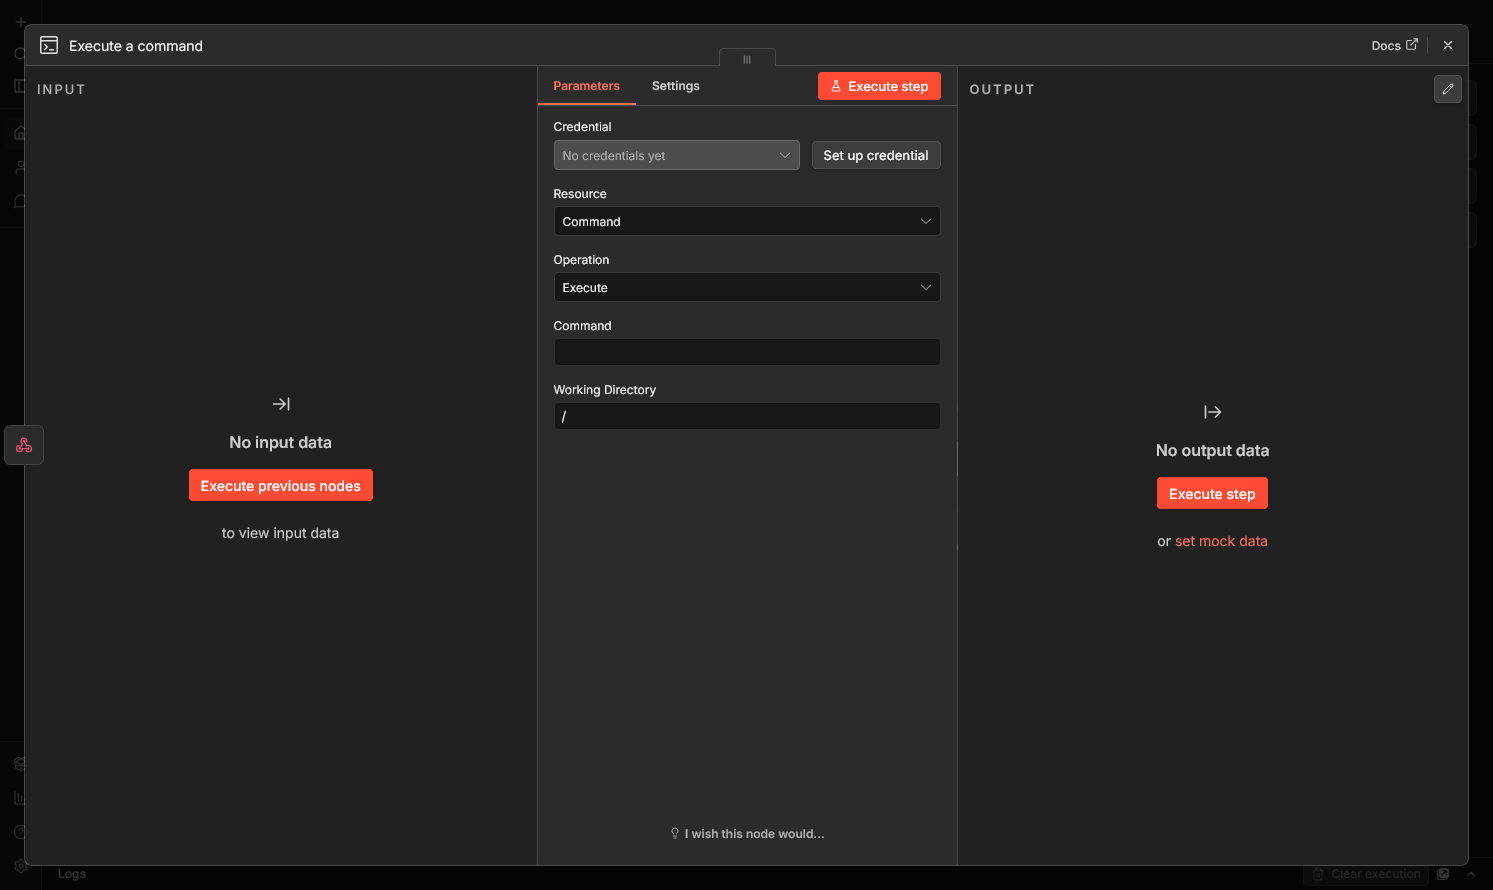Image resolution: width=1493 pixels, height=890 pixels.
Task: Close the Execute a command panel
Action: coord(1447,45)
